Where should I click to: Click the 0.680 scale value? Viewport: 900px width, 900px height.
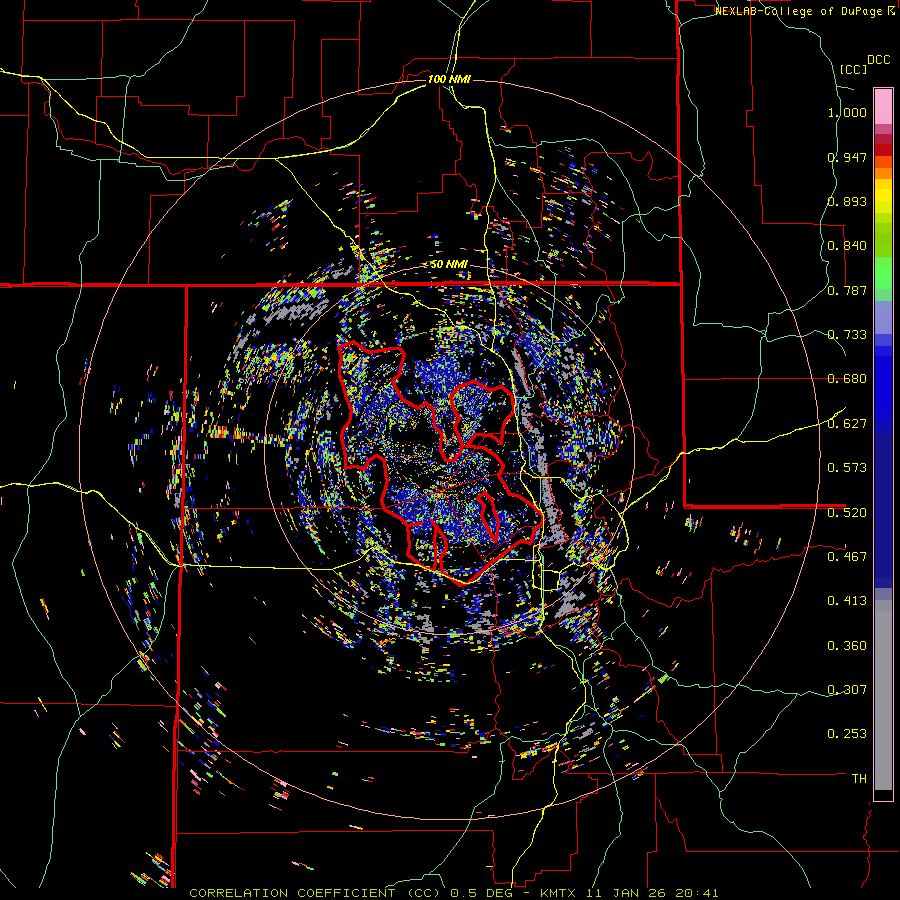click(847, 379)
